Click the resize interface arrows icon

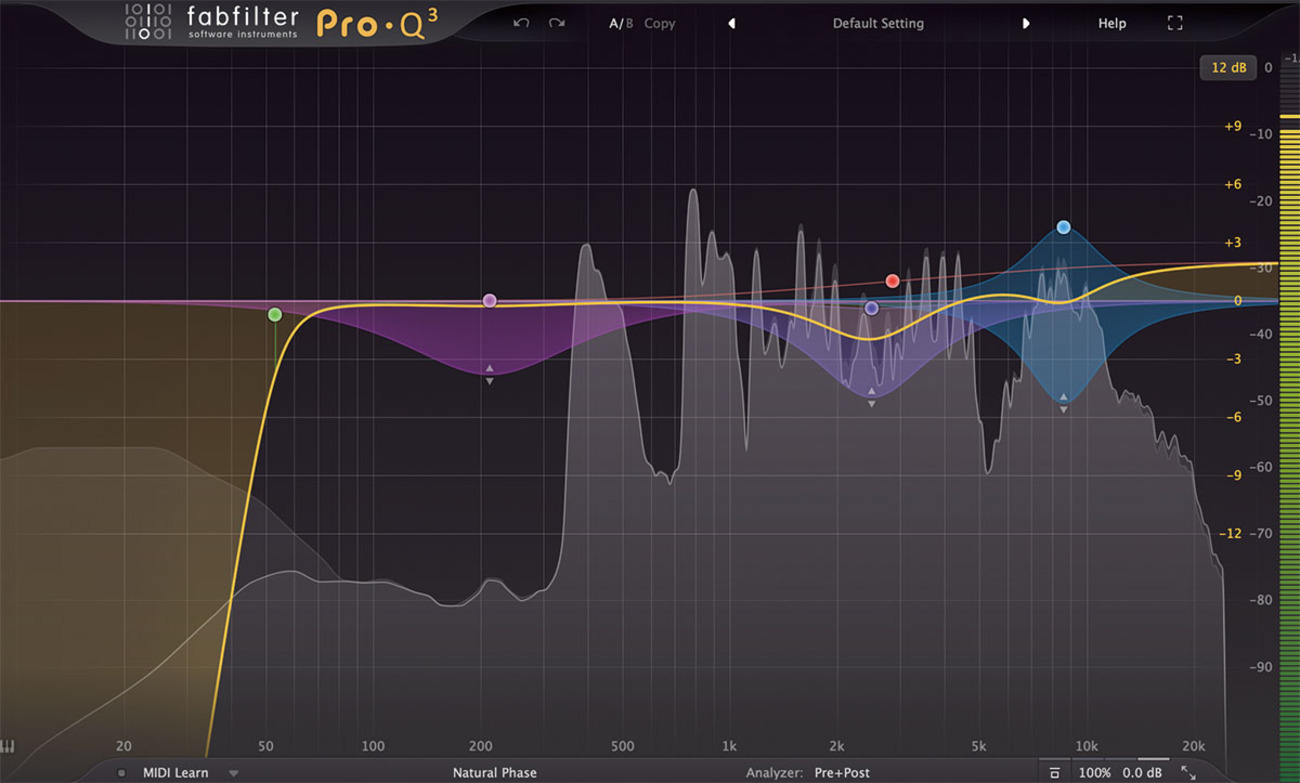[1188, 772]
